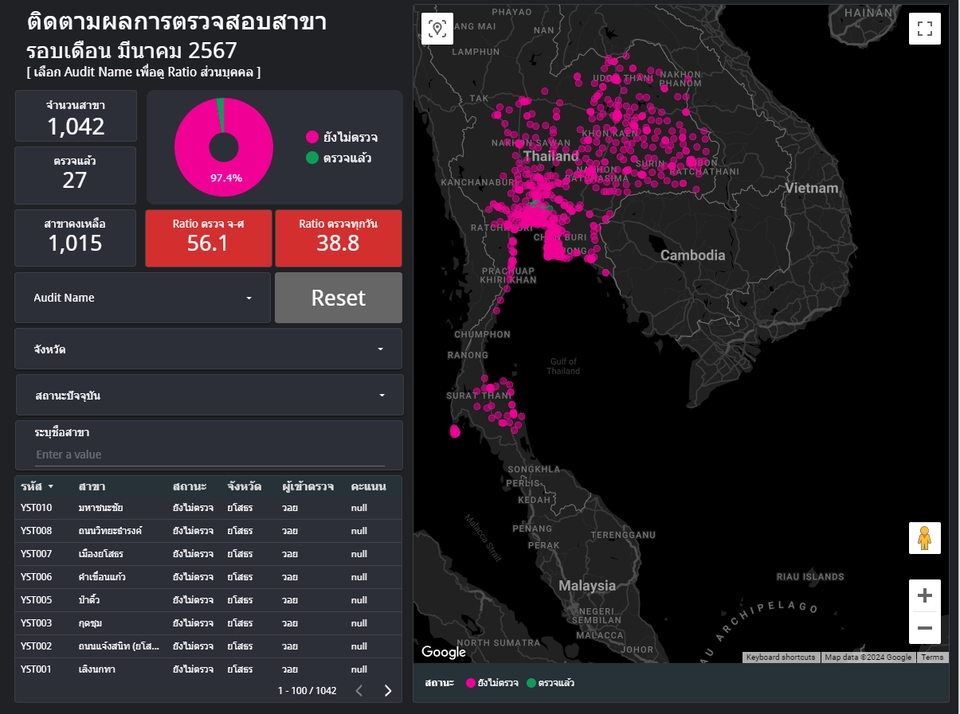Select row YST008
The image size is (960, 714).
(x=209, y=531)
